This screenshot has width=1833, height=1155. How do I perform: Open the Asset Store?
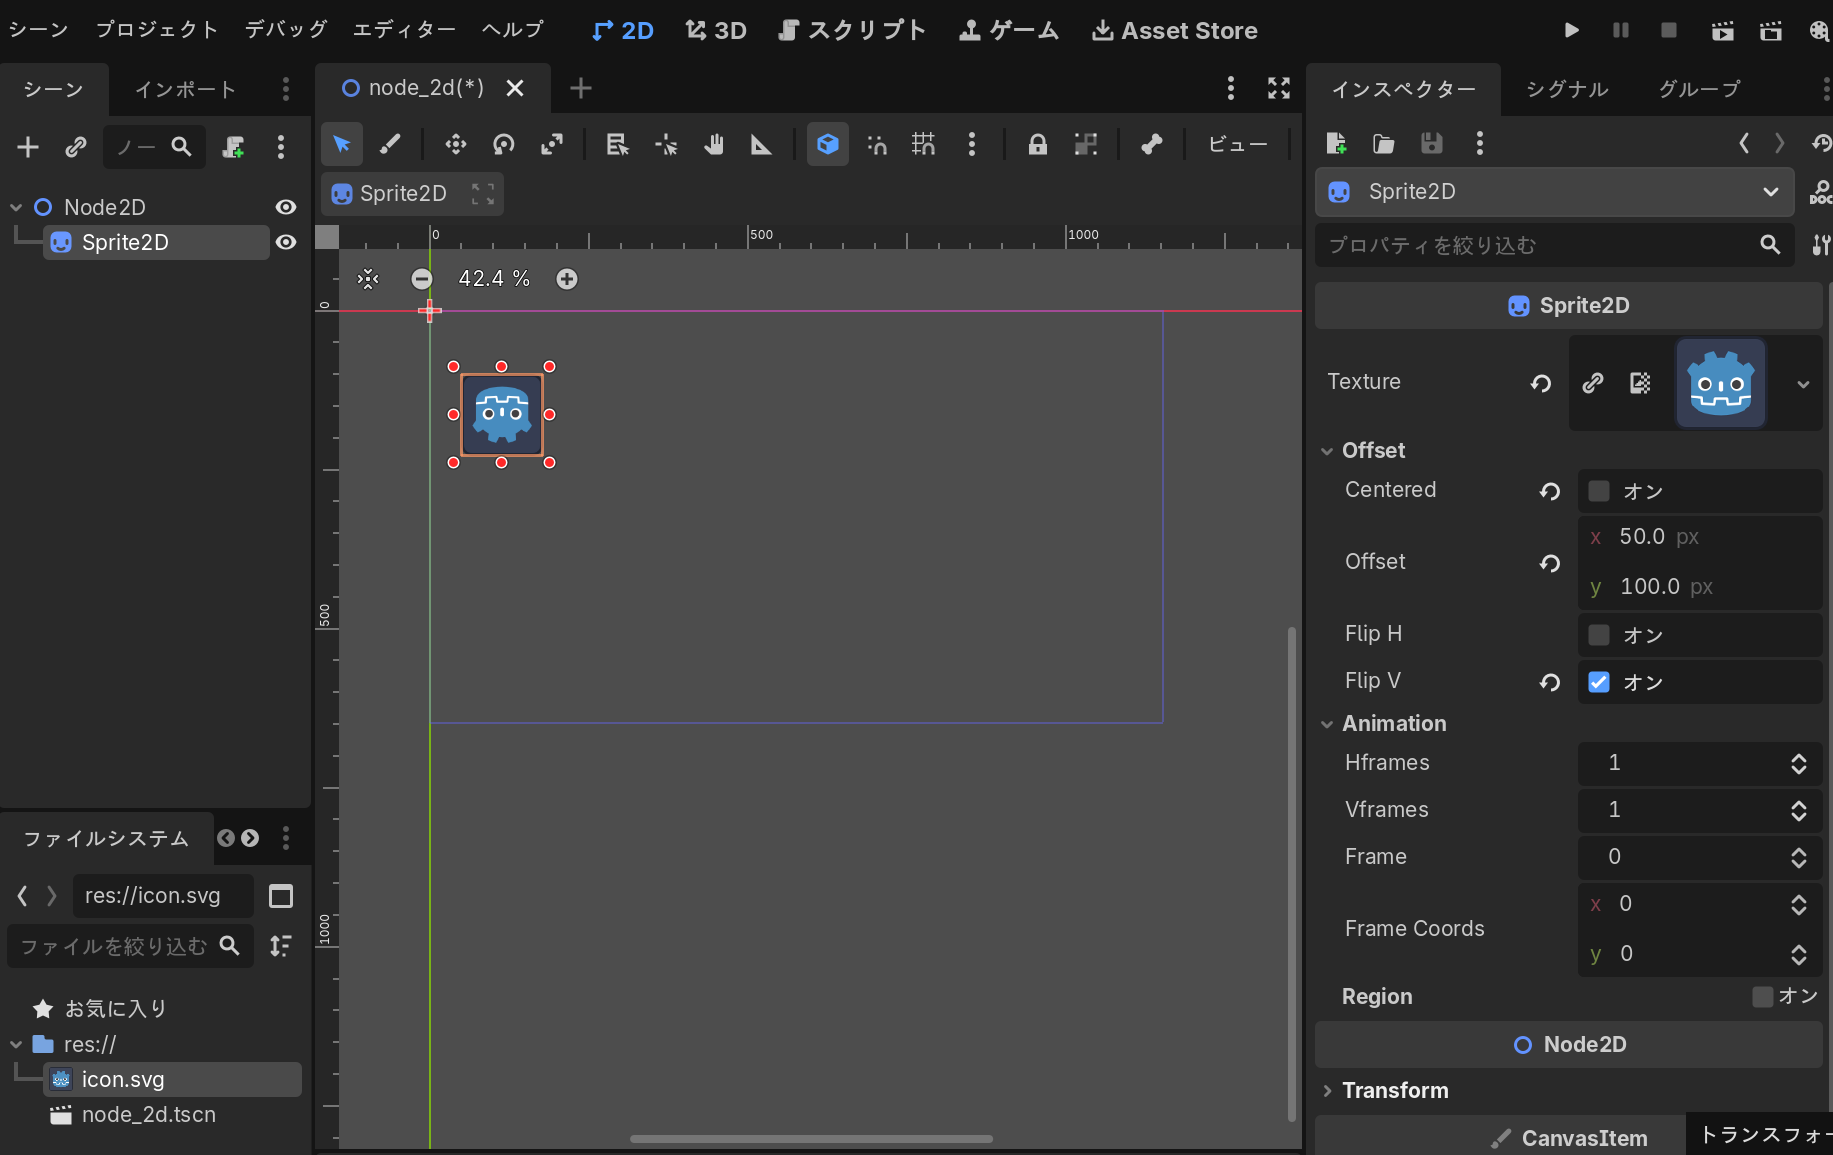click(1175, 30)
